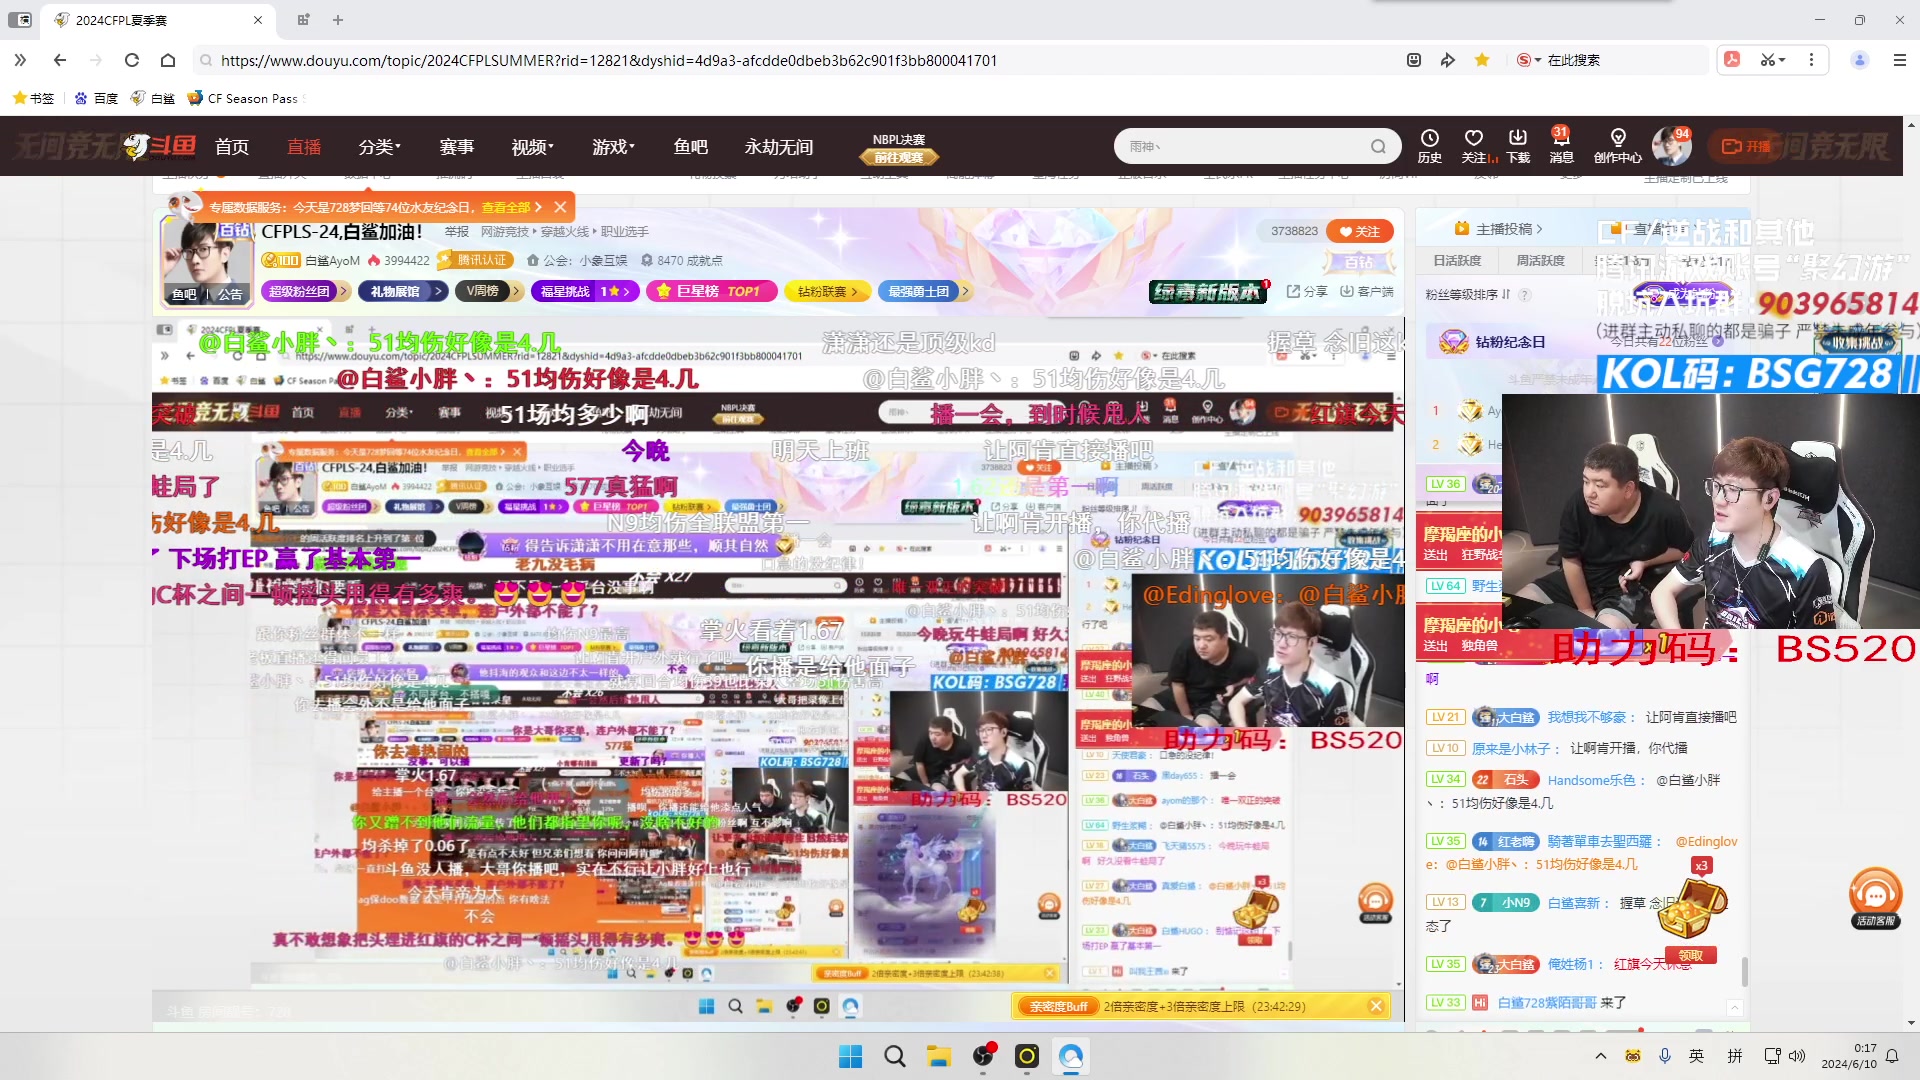
Task: Click the user avatar in Douyu header
Action: tap(1670, 146)
